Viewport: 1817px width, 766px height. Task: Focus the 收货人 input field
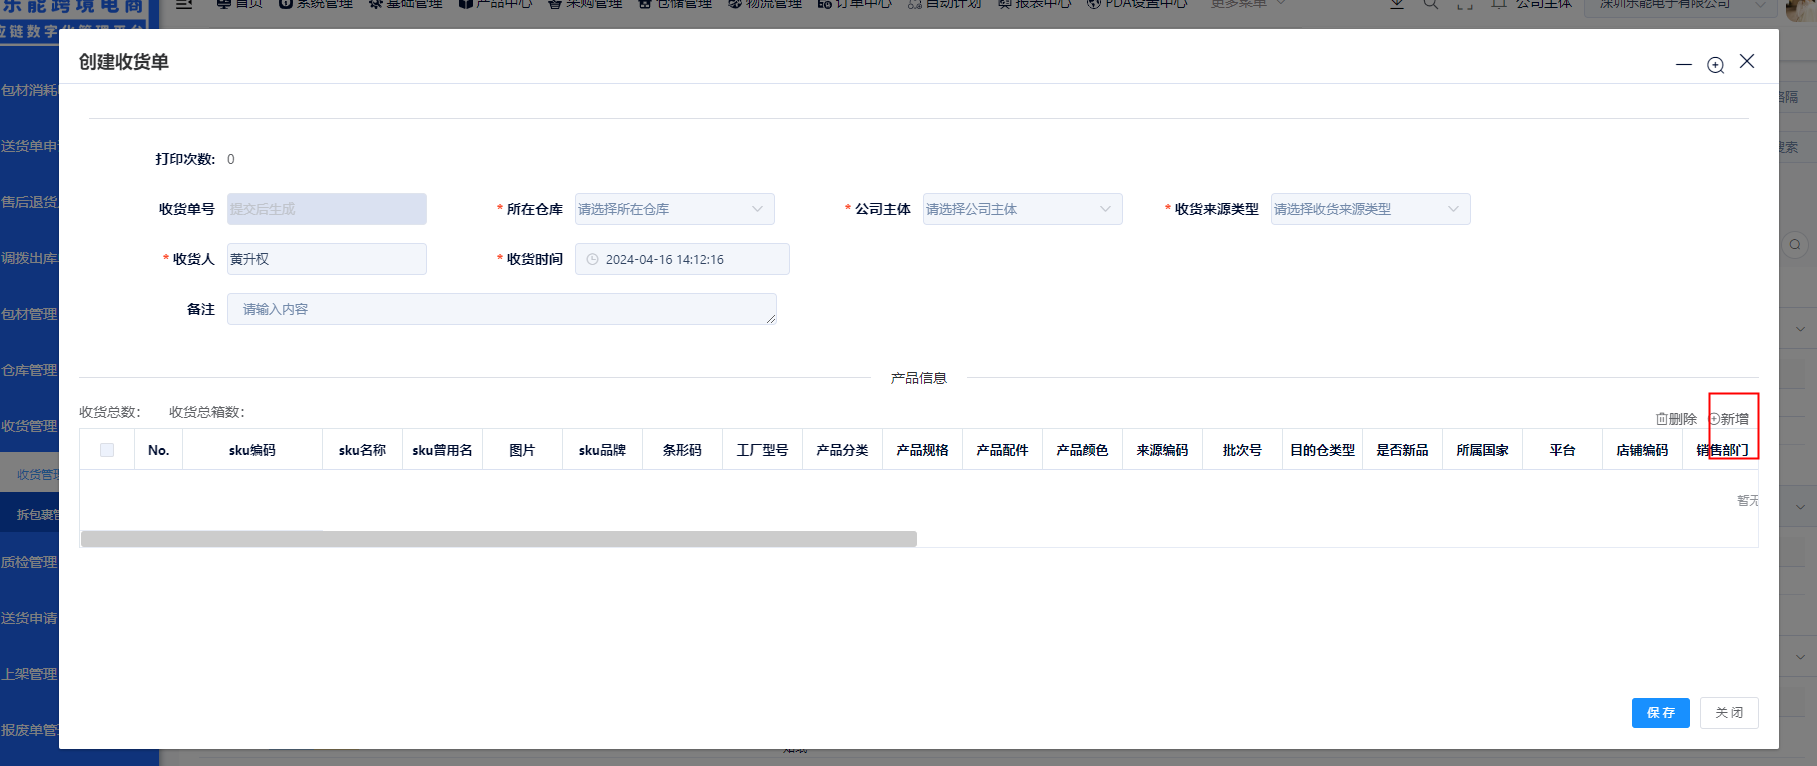(x=326, y=259)
